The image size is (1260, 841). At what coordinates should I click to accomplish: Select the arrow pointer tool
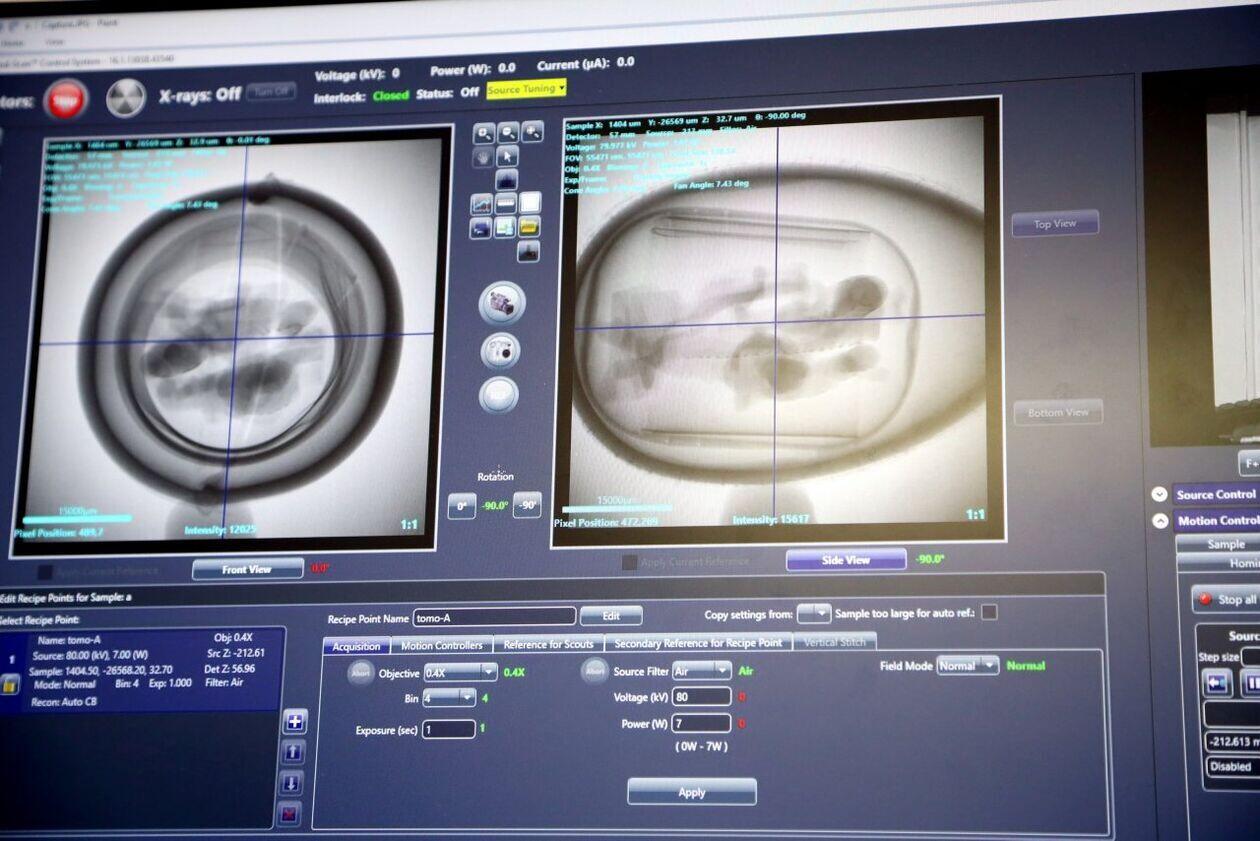click(x=508, y=156)
